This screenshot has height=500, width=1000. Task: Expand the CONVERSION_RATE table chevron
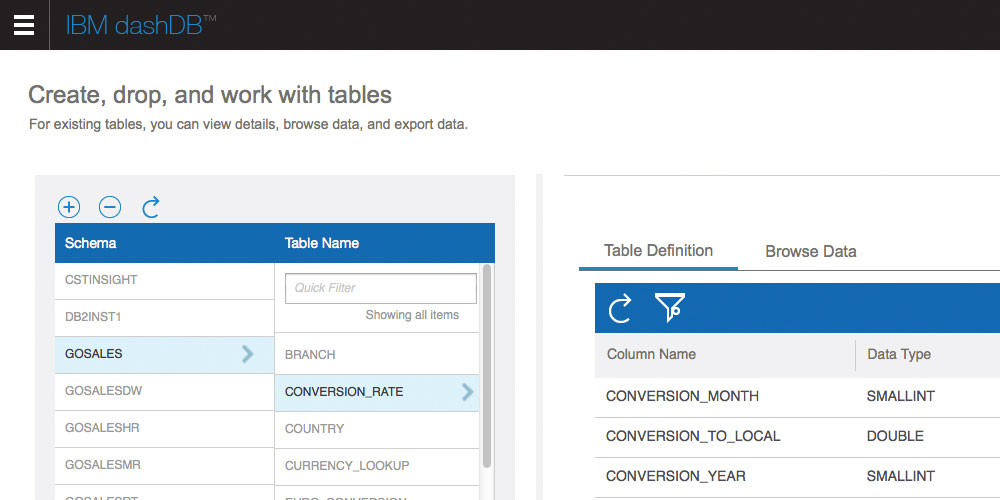click(x=467, y=392)
